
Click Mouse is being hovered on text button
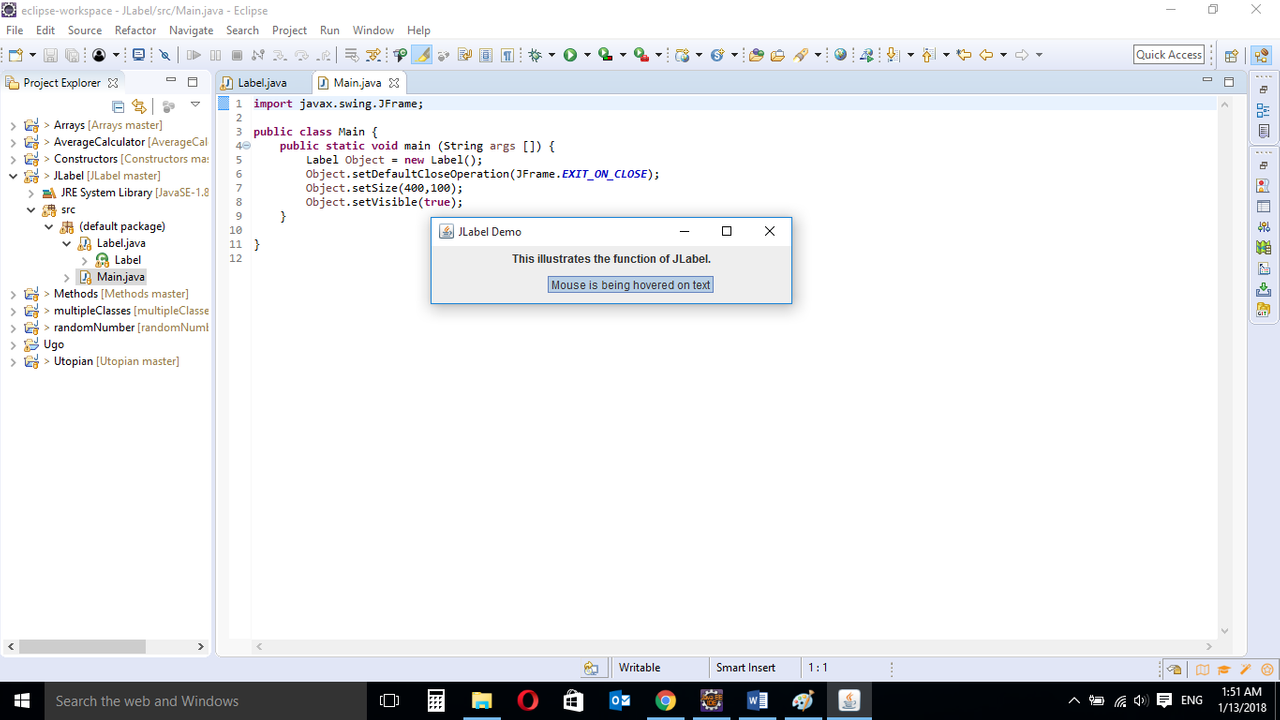coord(630,284)
